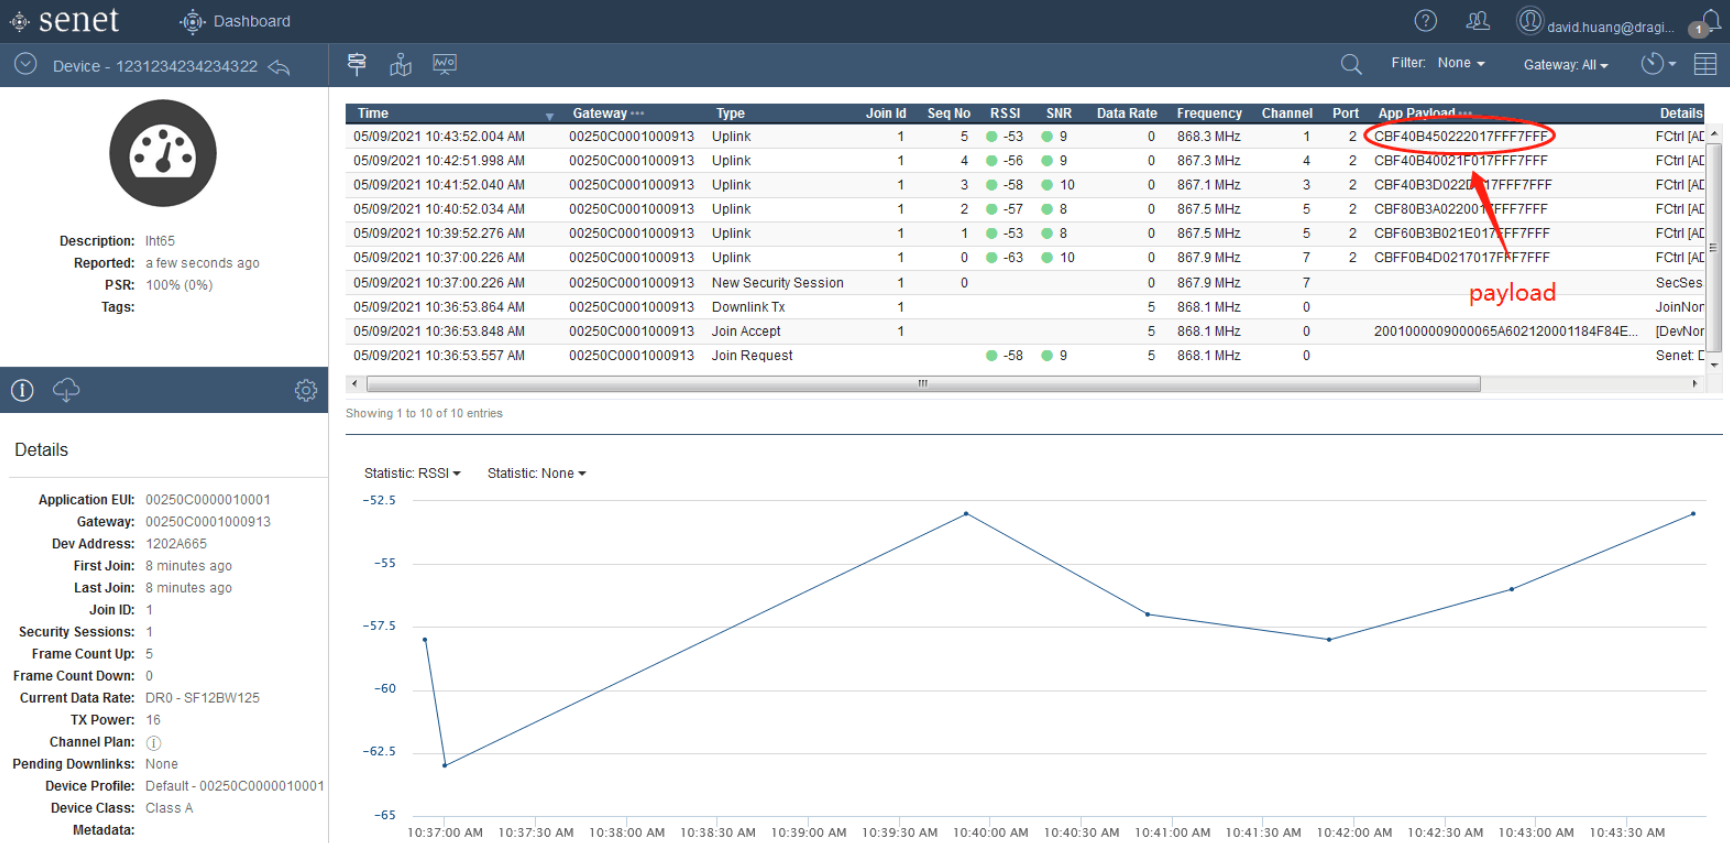Click the Port column header
The image size is (1730, 843).
pyautogui.click(x=1346, y=113)
